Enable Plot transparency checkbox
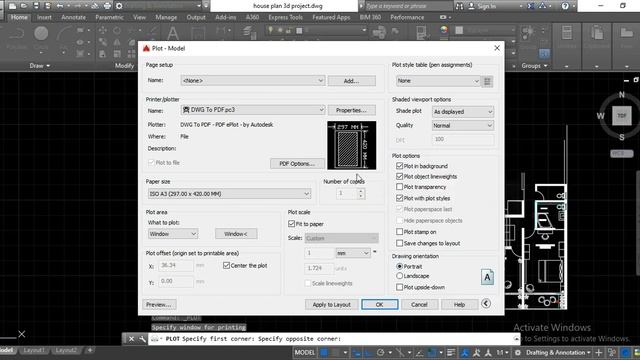The width and height of the screenshot is (640, 360). click(400, 187)
